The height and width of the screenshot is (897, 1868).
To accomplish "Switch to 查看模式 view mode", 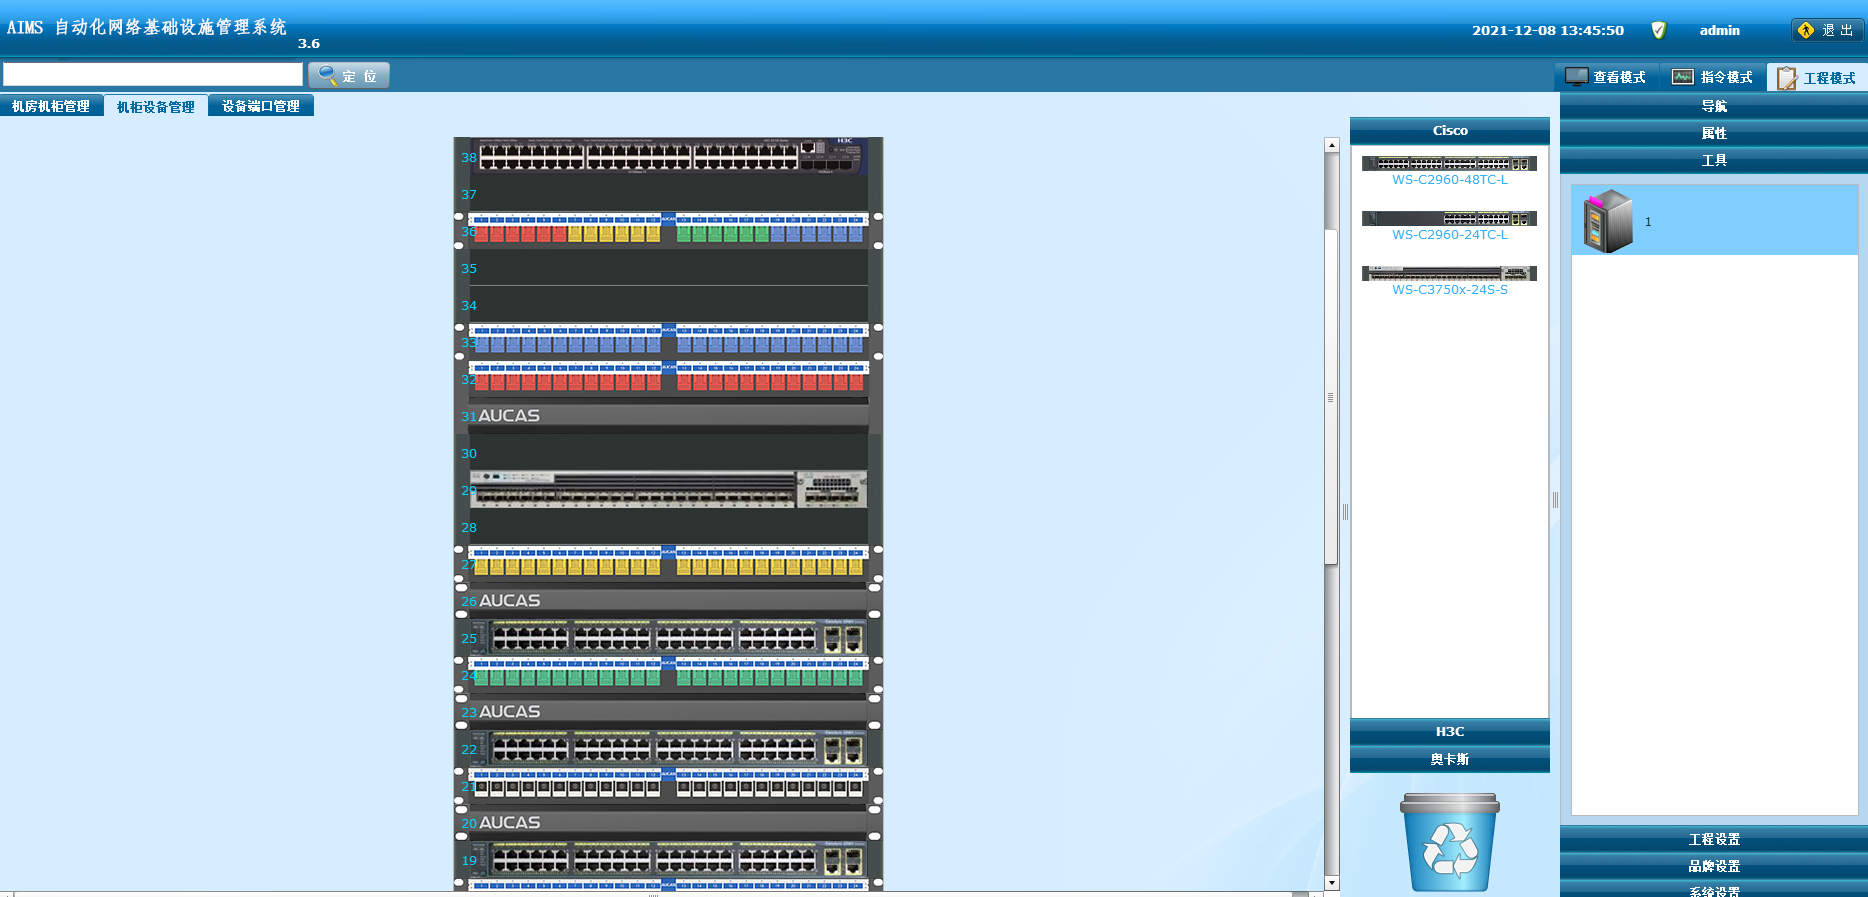I will pyautogui.click(x=1607, y=77).
